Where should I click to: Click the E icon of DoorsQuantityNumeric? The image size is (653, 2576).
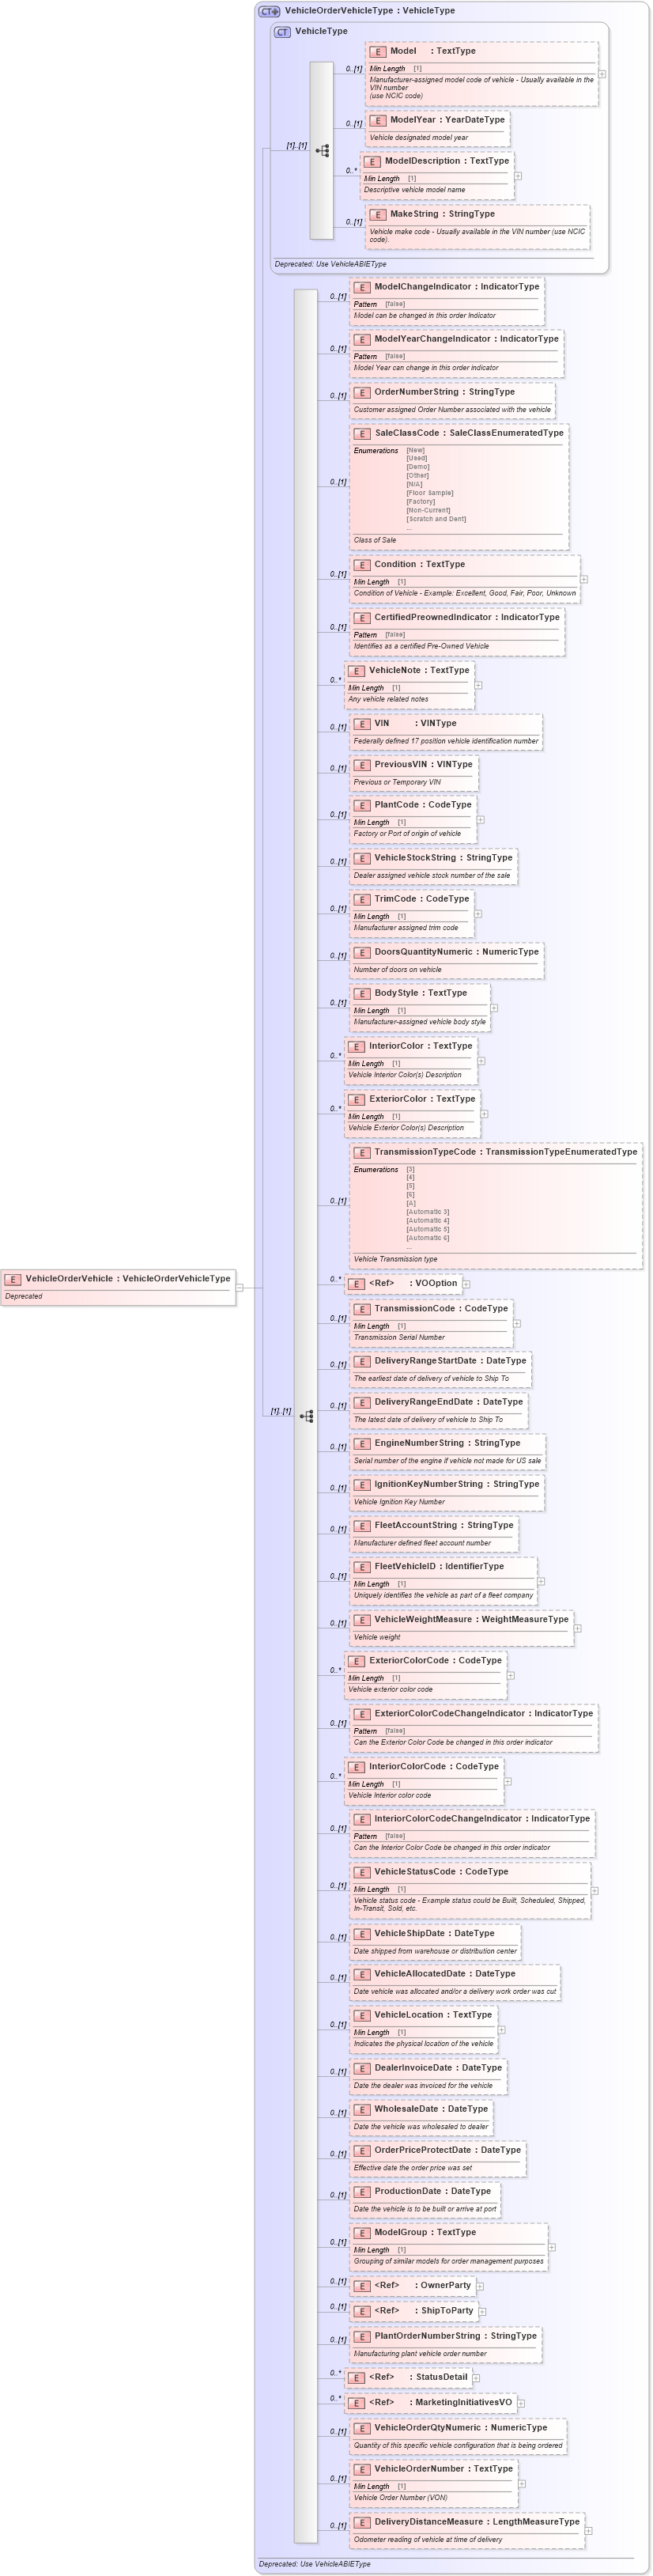click(362, 952)
